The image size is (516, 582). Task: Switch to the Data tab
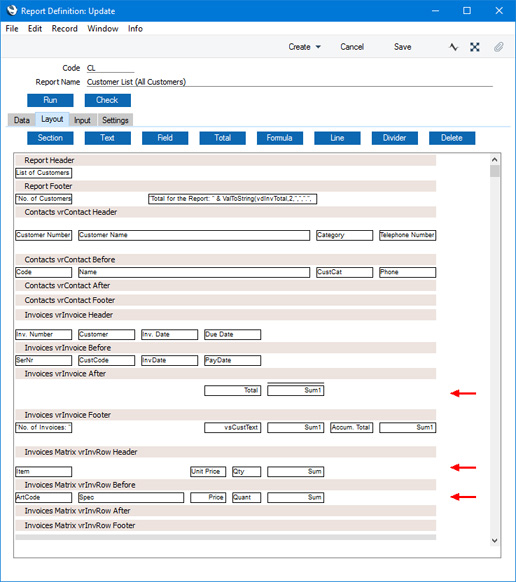pos(22,120)
